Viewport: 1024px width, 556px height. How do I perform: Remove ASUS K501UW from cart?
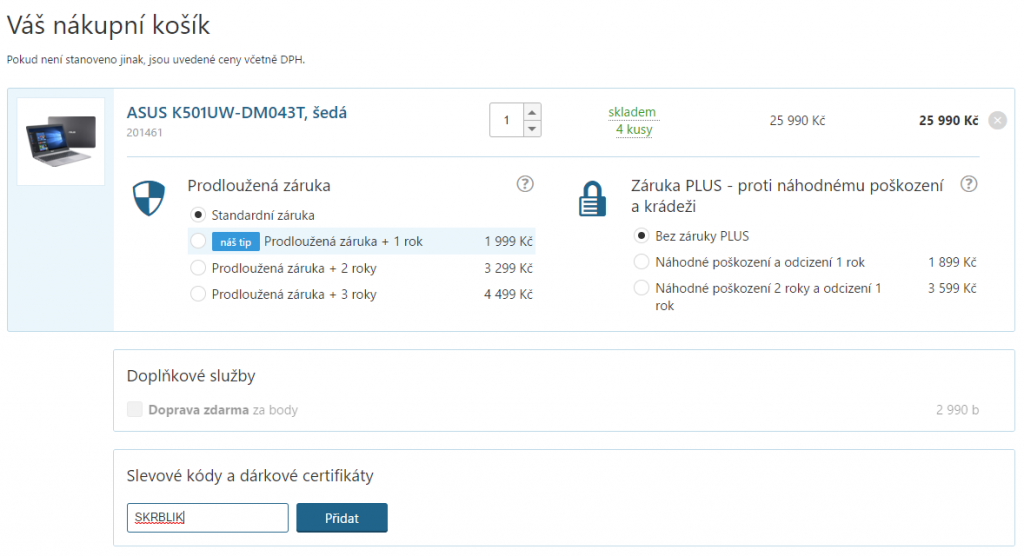(x=997, y=120)
